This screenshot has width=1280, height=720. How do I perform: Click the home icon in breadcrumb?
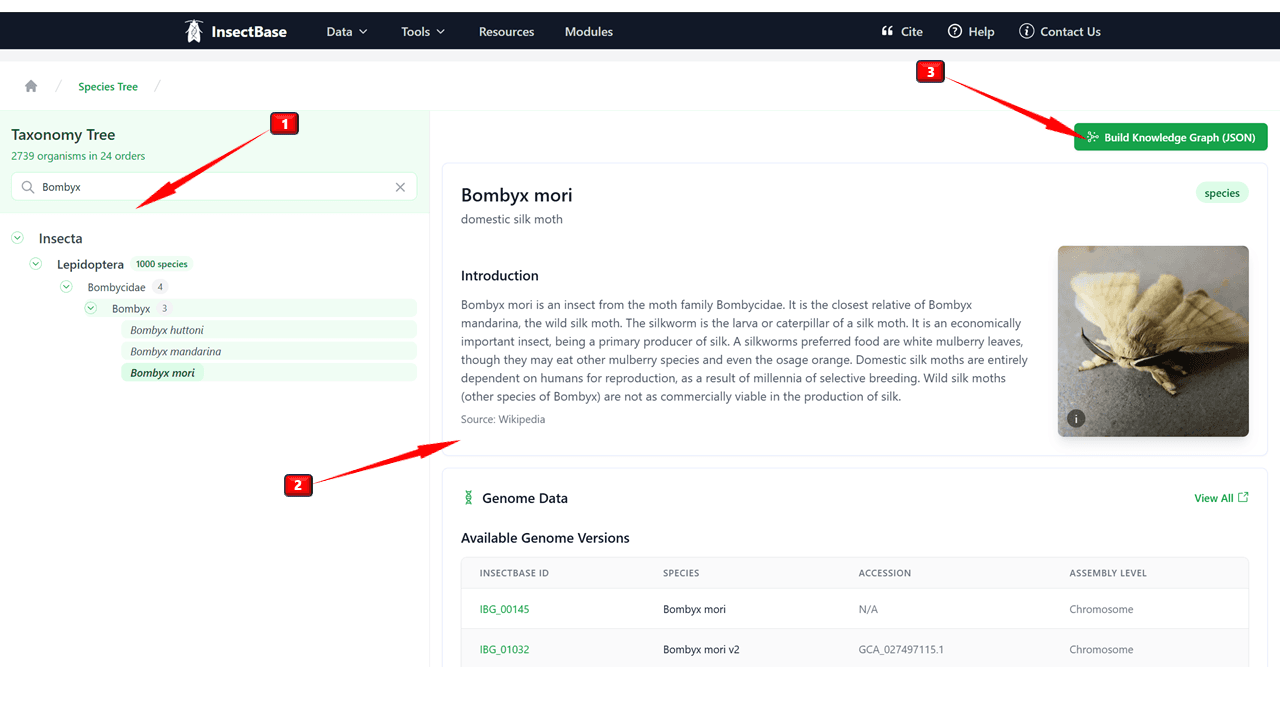pos(31,87)
